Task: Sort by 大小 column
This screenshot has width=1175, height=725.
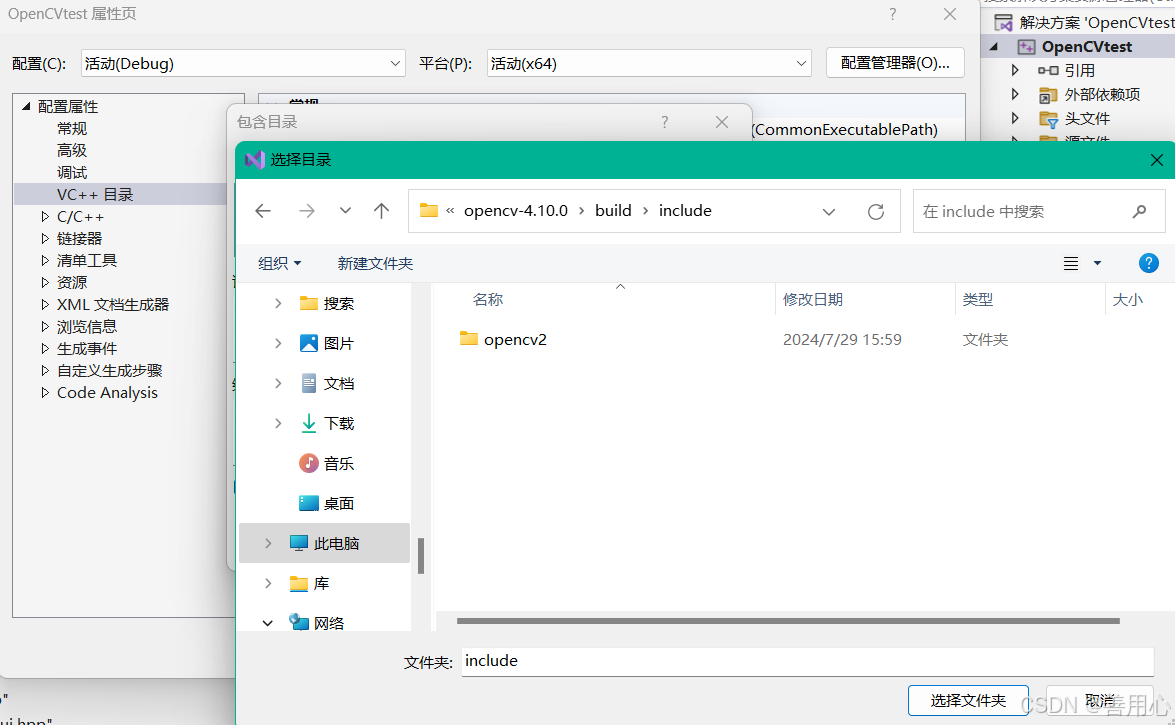Action: pyautogui.click(x=1128, y=300)
